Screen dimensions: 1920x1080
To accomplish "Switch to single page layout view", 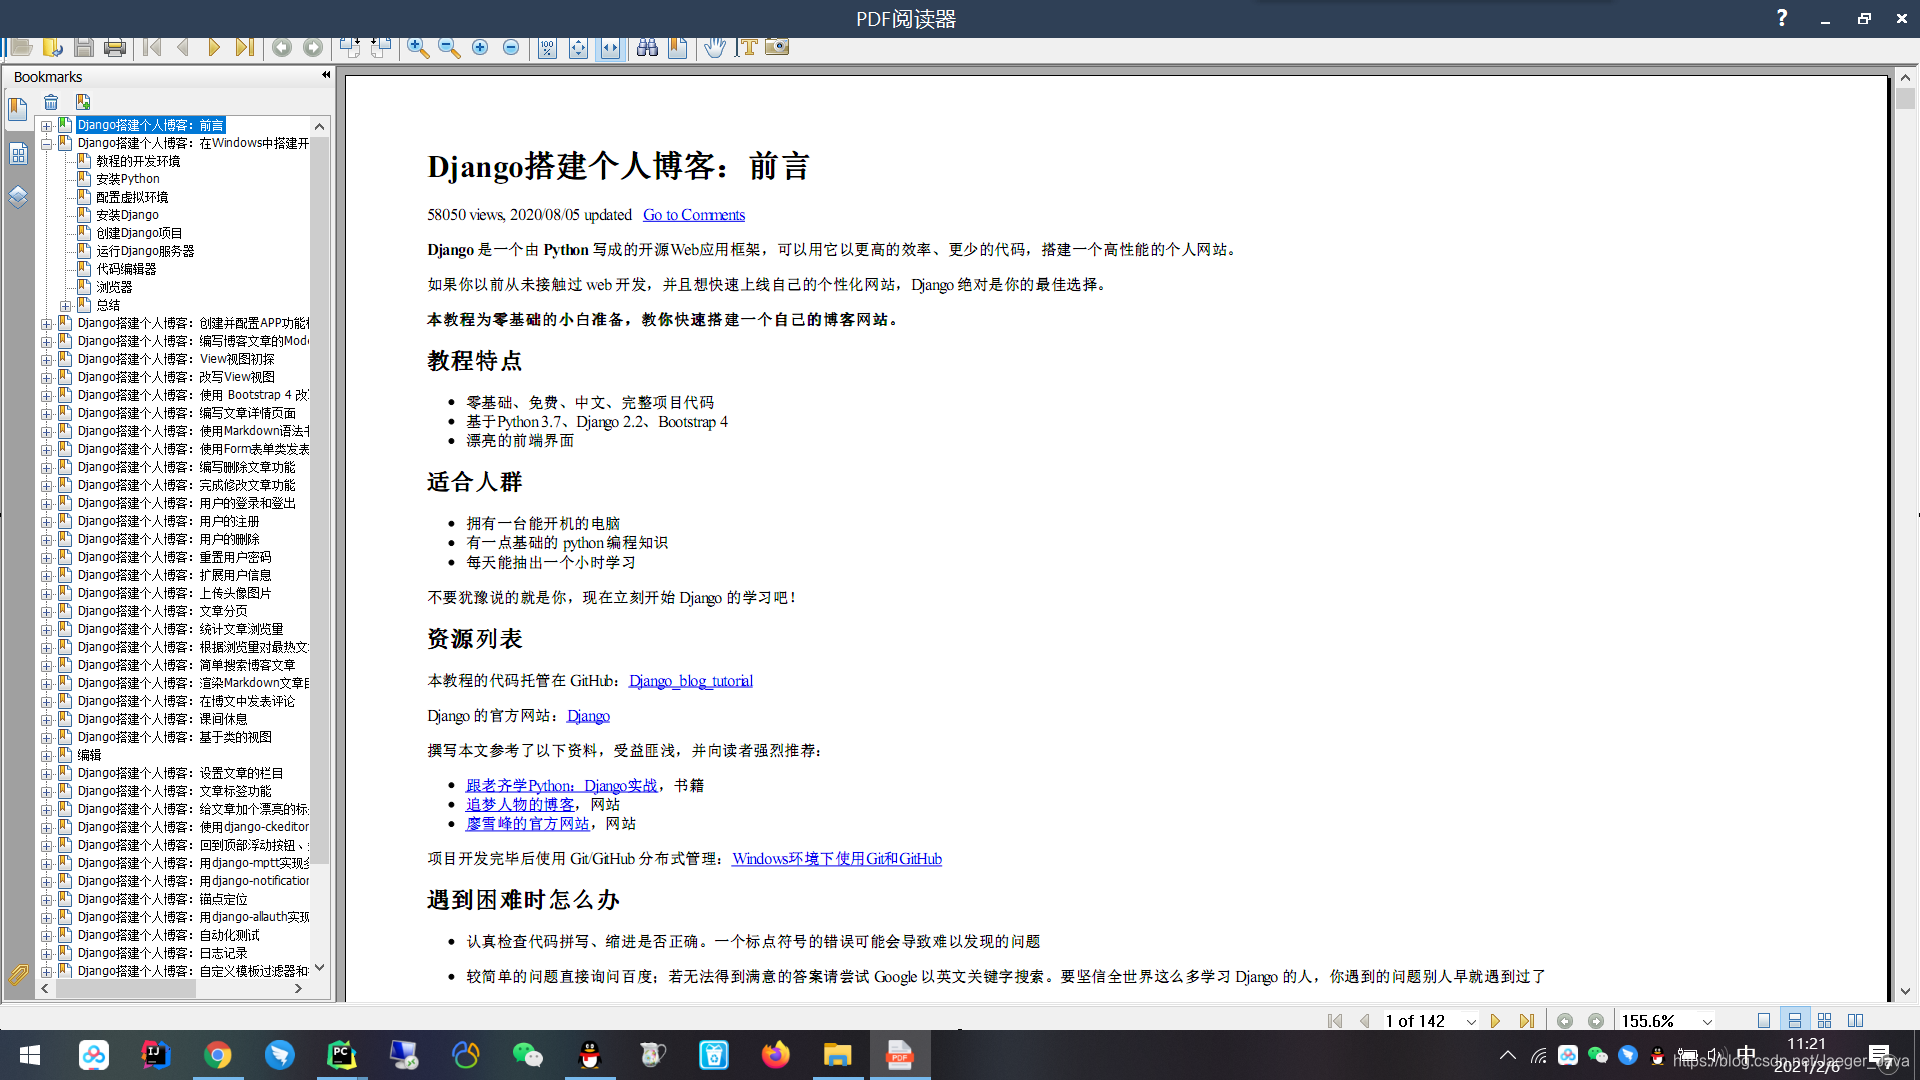I will 1764,1020.
